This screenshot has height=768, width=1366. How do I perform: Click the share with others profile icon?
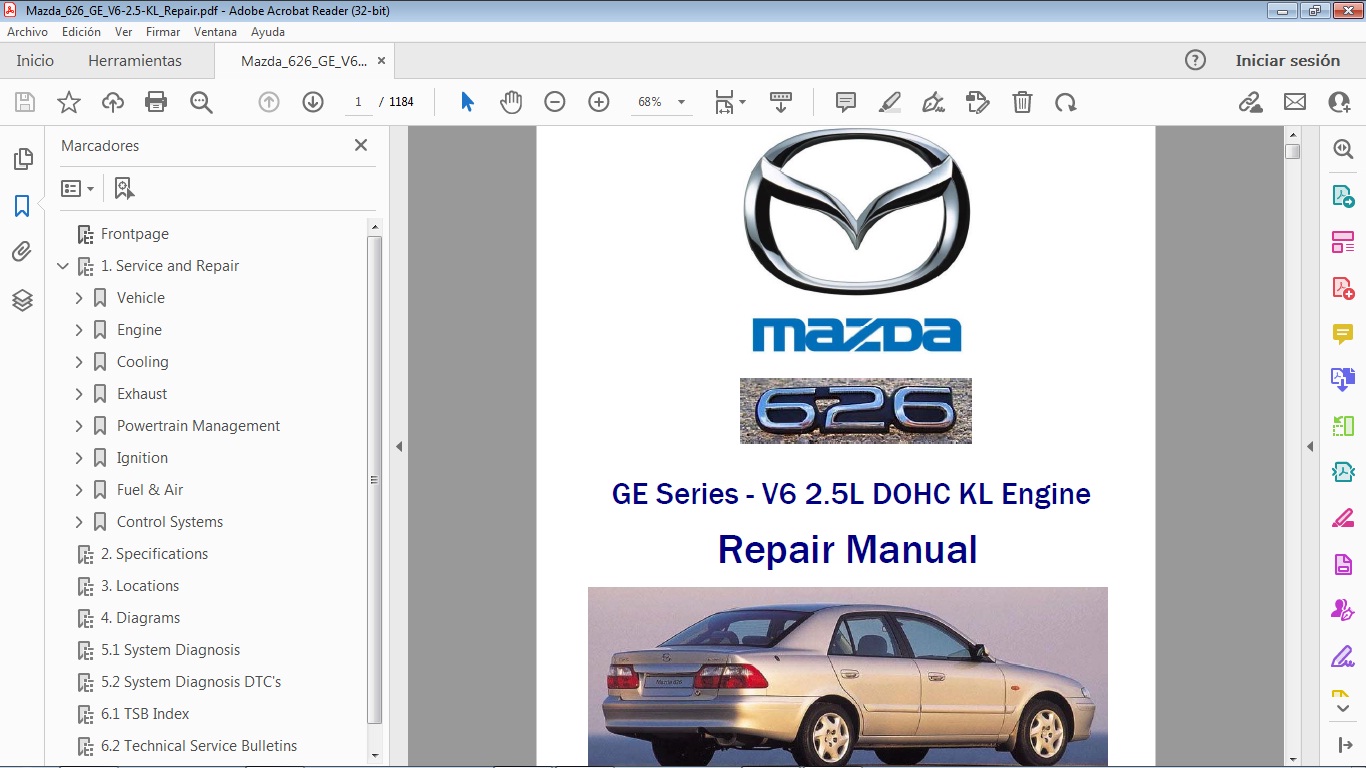pyautogui.click(x=1339, y=102)
